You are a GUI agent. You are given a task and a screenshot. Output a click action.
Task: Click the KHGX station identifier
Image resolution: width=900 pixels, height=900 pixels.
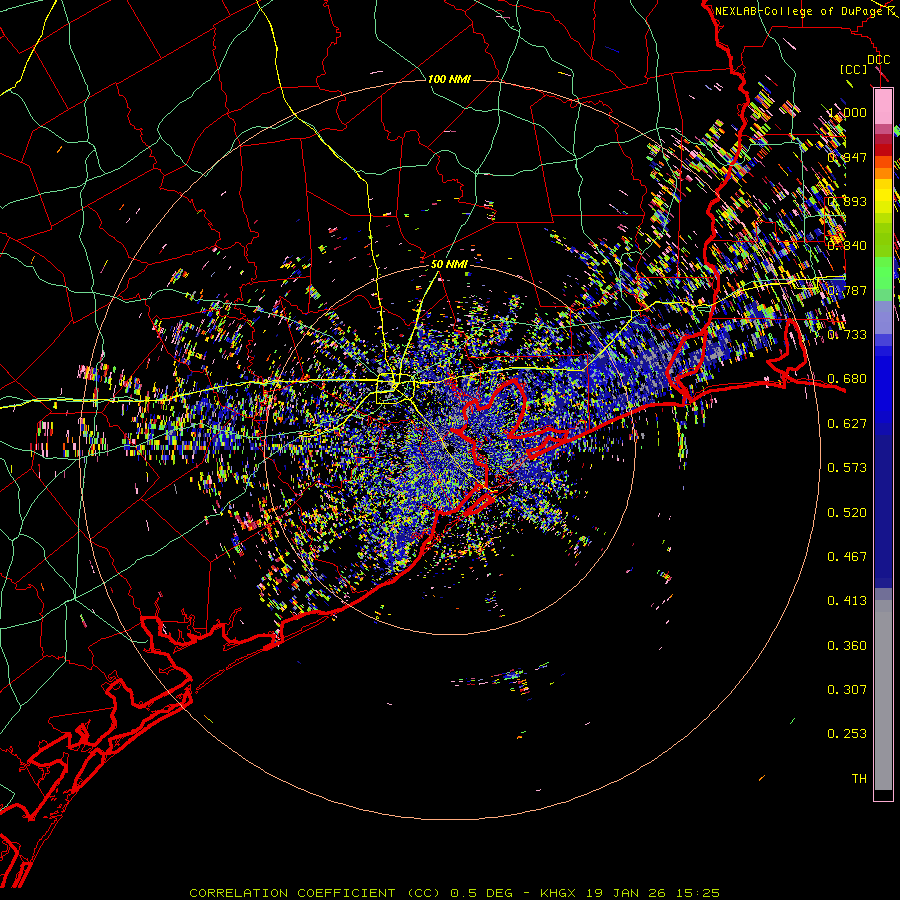click(558, 893)
